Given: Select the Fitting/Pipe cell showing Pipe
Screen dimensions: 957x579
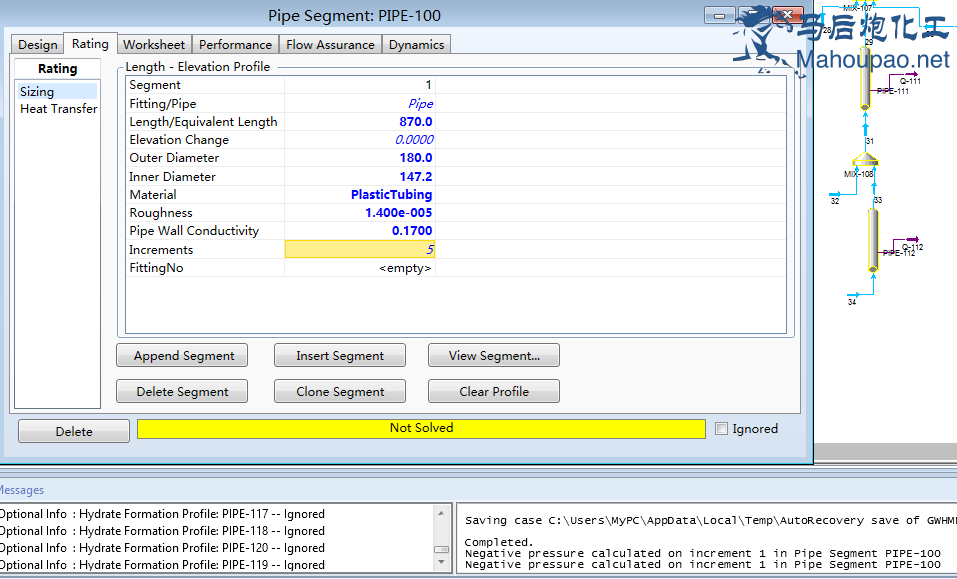Looking at the screenshot, I should (x=360, y=104).
